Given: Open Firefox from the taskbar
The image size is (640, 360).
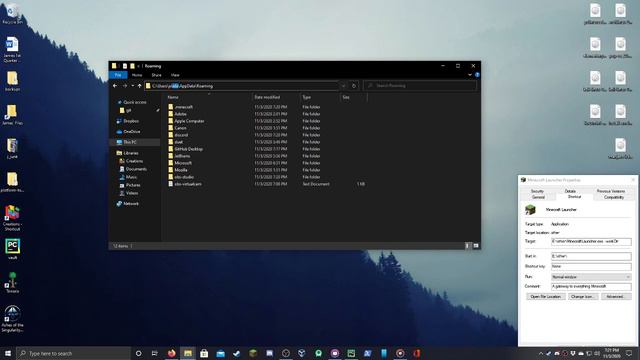Looking at the screenshot, I should click(x=171, y=353).
